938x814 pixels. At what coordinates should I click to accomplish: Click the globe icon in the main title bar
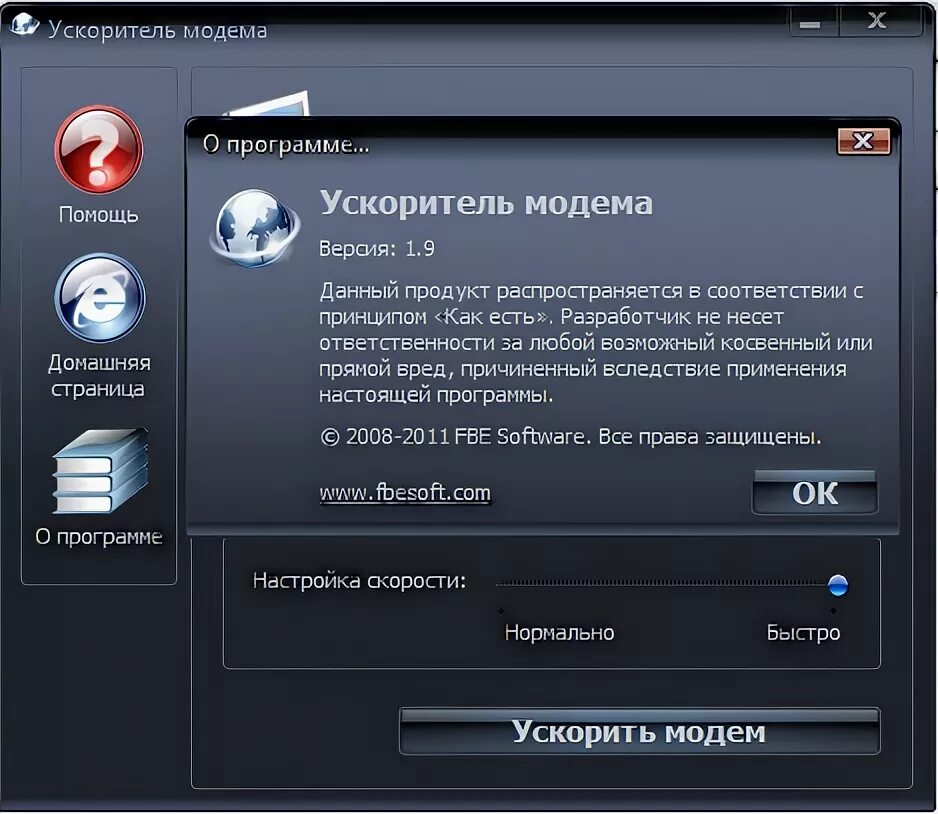(x=25, y=25)
